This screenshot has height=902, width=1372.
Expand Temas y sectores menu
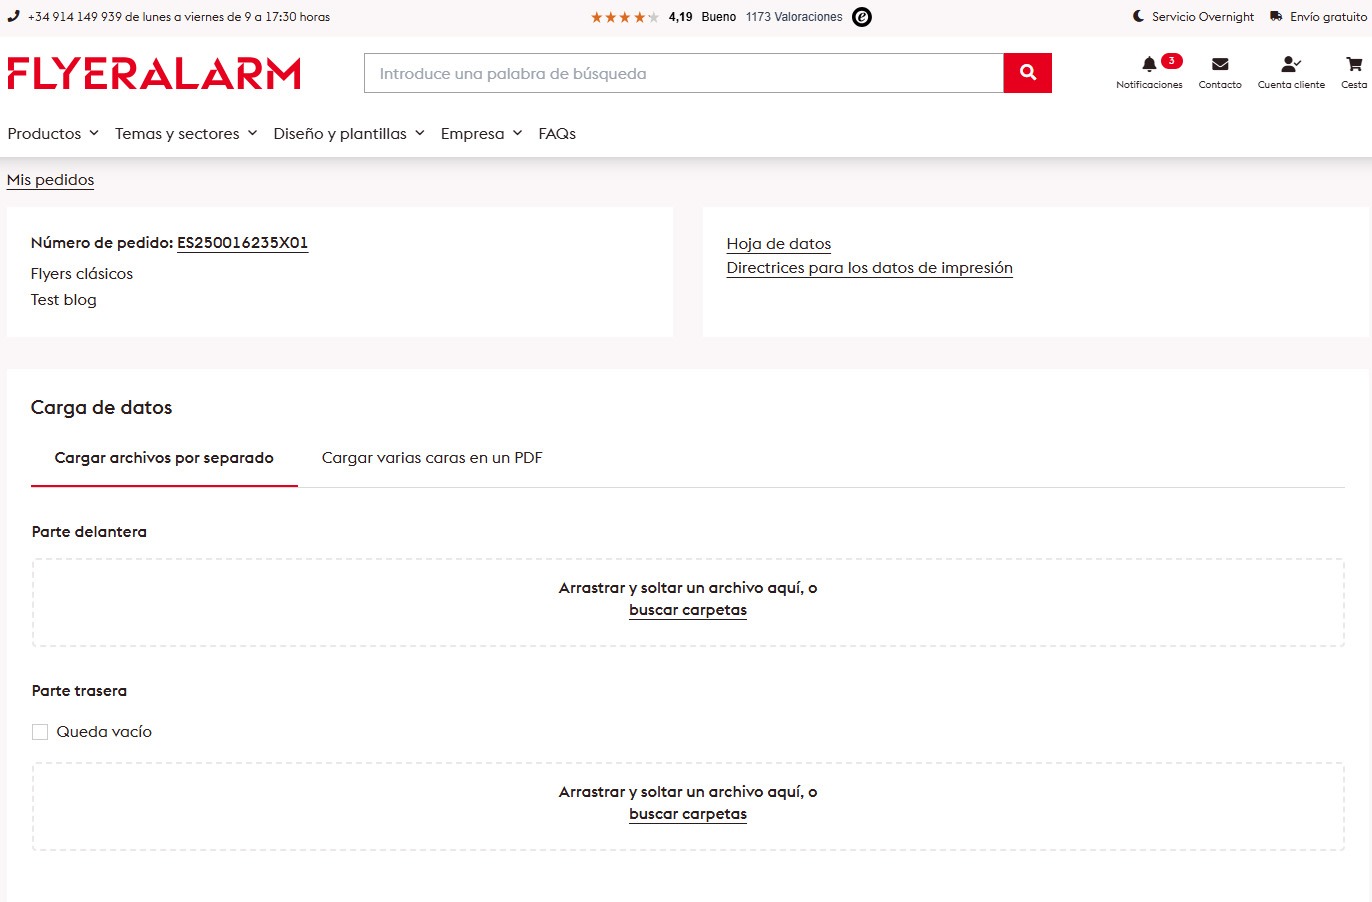point(186,134)
